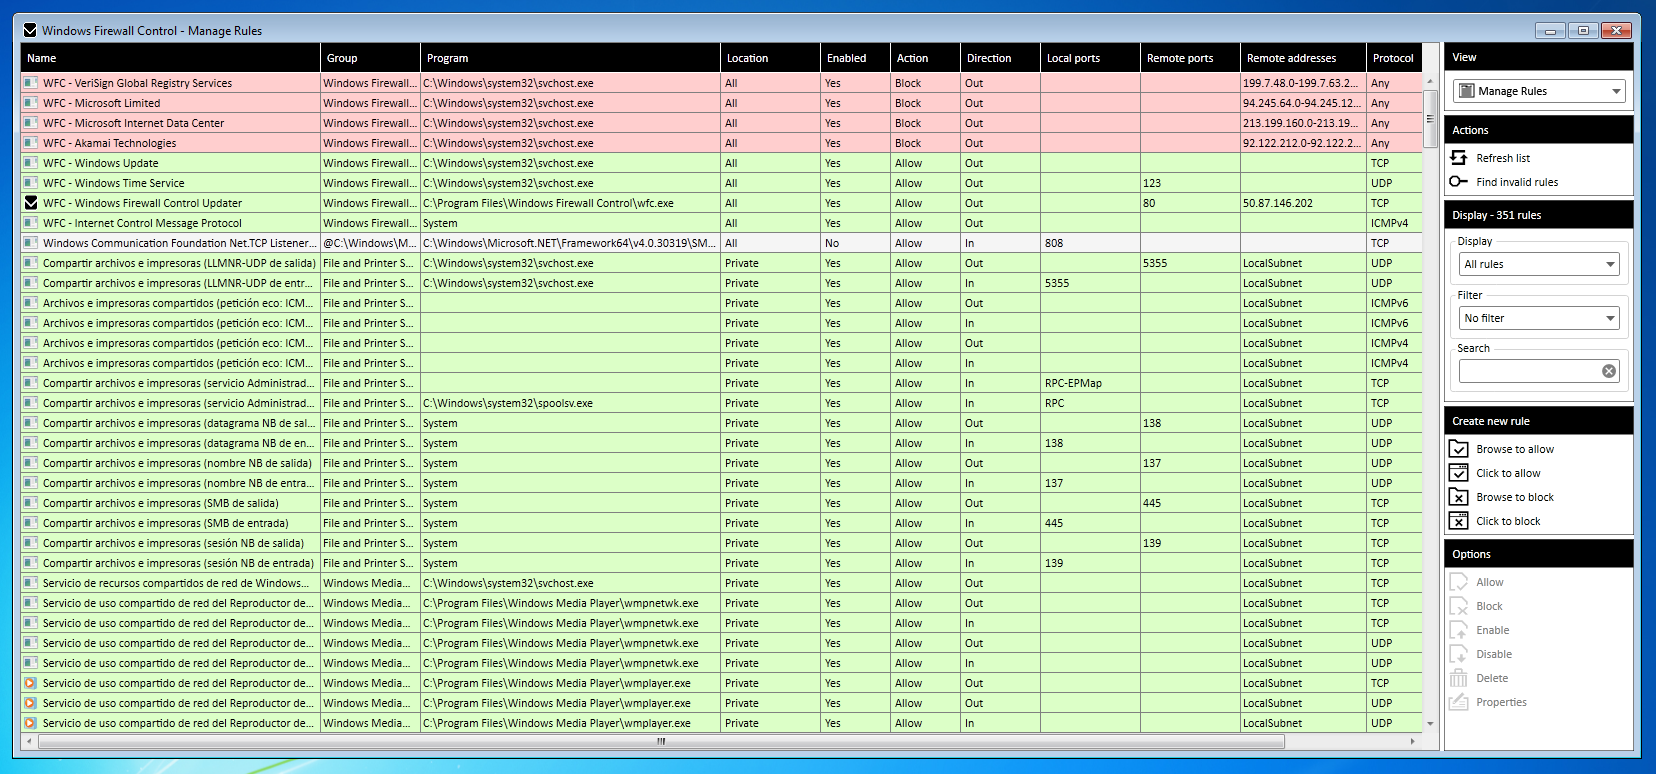
Task: Click the row icon for the SMB de entrada rule
Action: coord(31,523)
